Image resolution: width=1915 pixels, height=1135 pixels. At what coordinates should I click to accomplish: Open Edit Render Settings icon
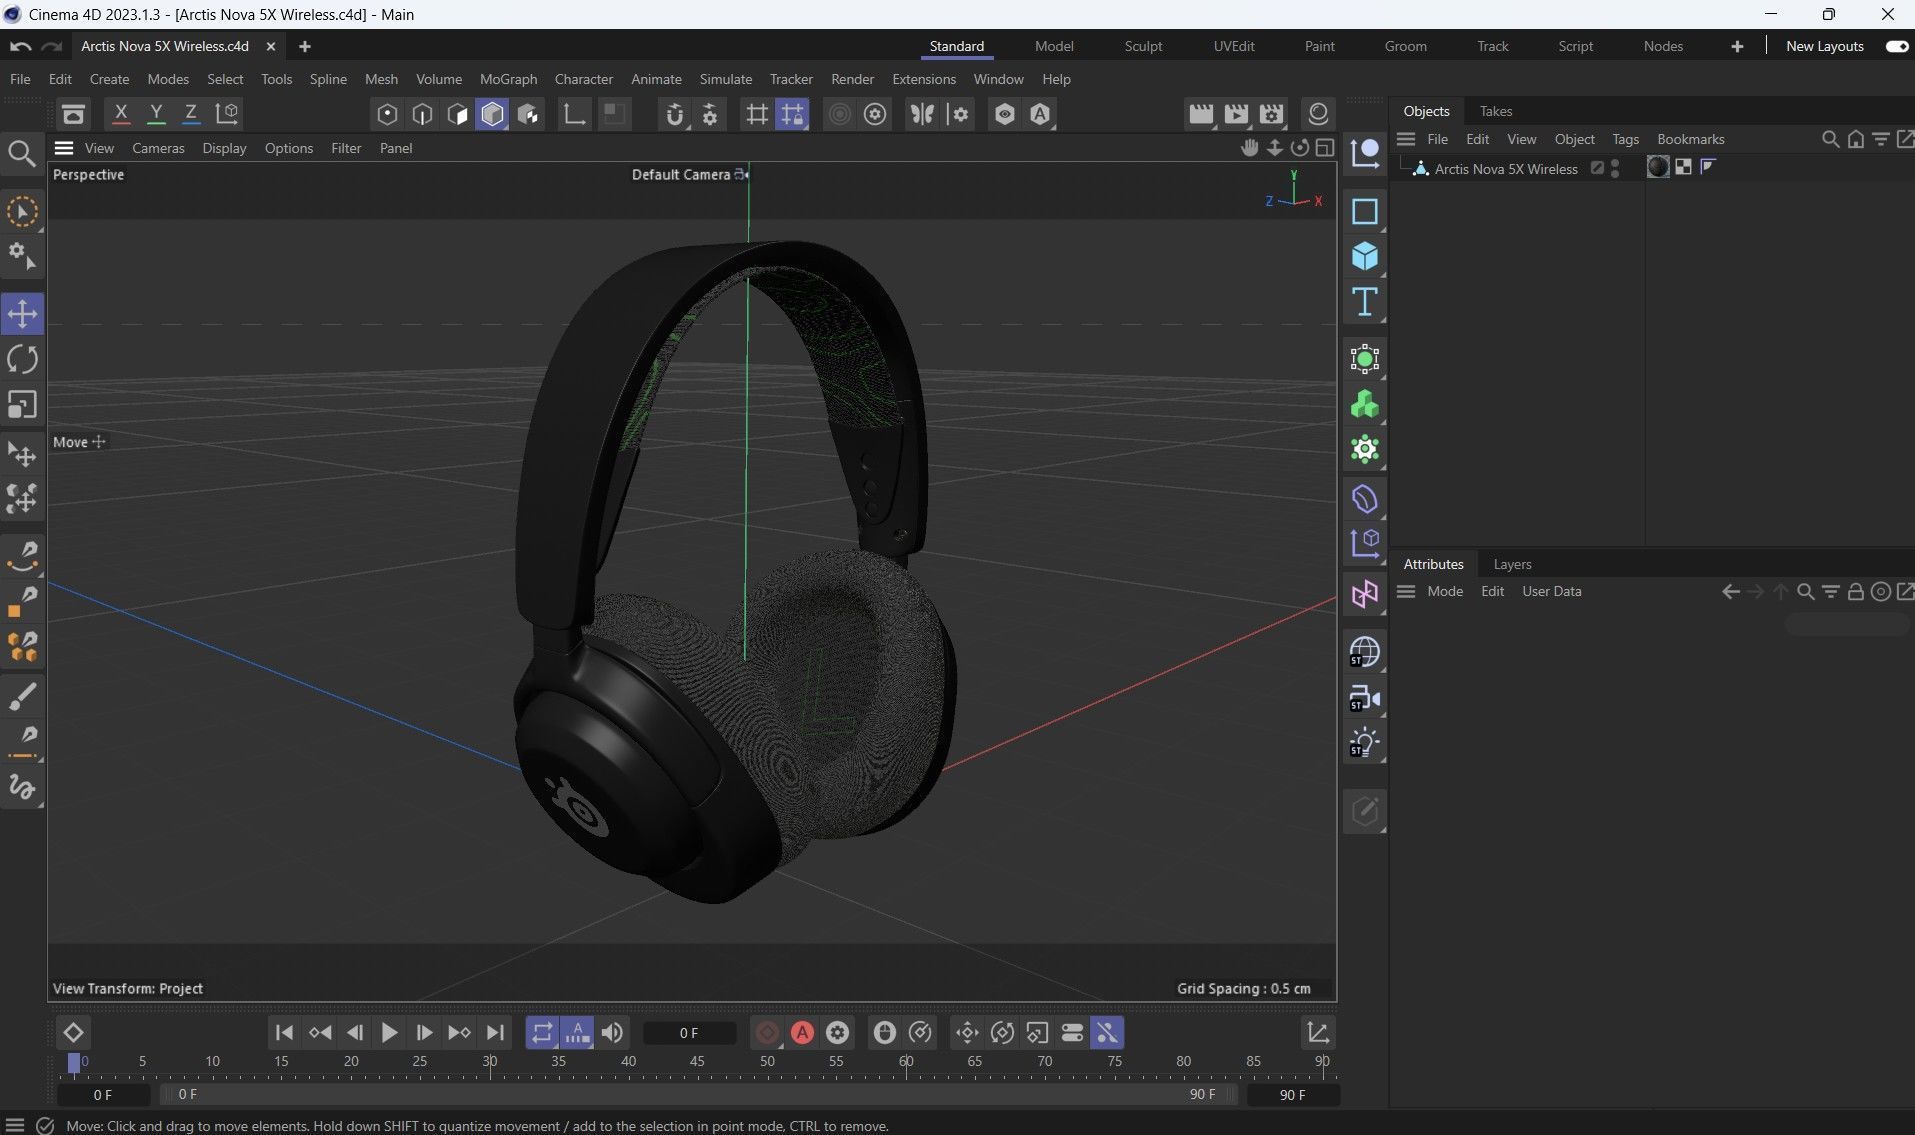click(x=1271, y=114)
